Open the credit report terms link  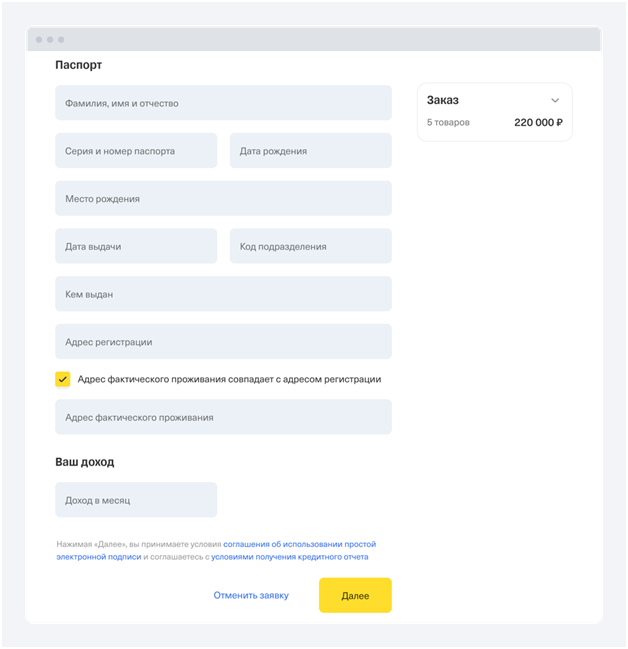pos(289,557)
